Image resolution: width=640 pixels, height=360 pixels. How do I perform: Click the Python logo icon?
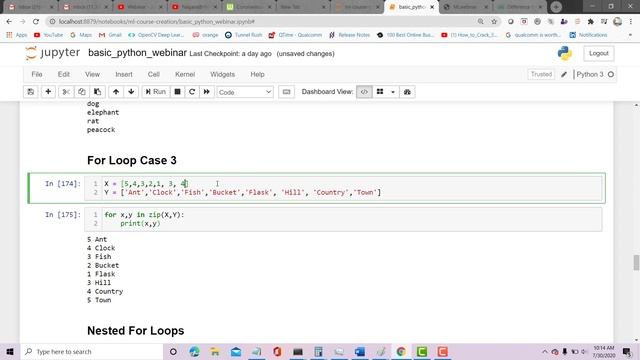(564, 53)
